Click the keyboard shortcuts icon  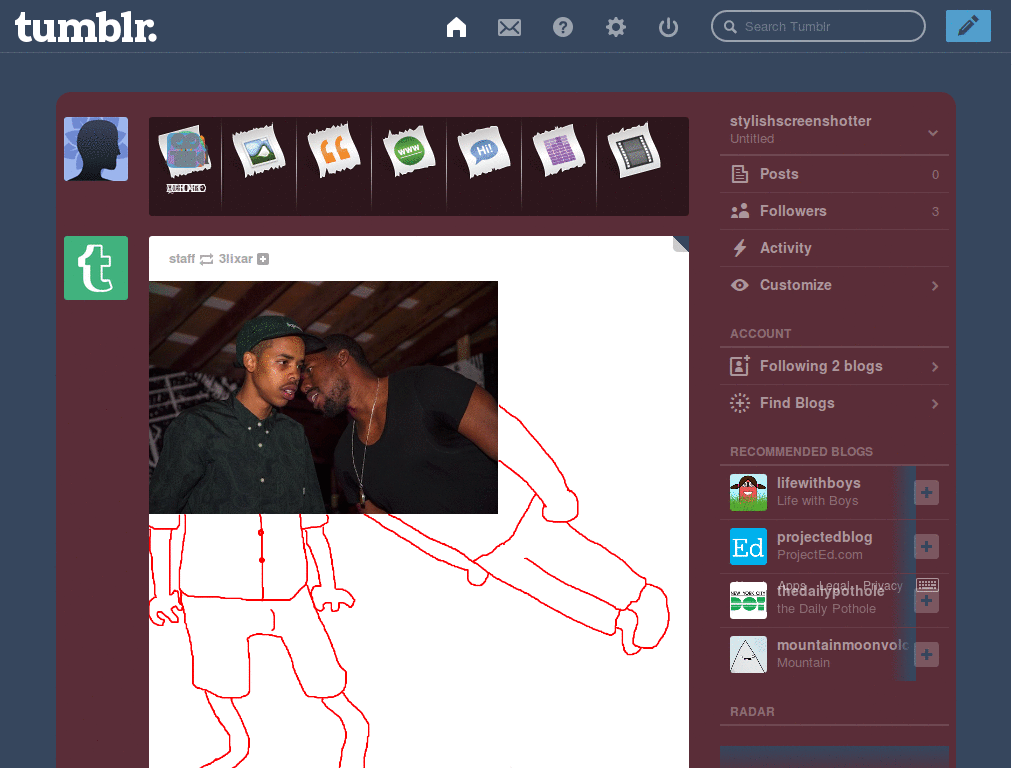[927, 584]
